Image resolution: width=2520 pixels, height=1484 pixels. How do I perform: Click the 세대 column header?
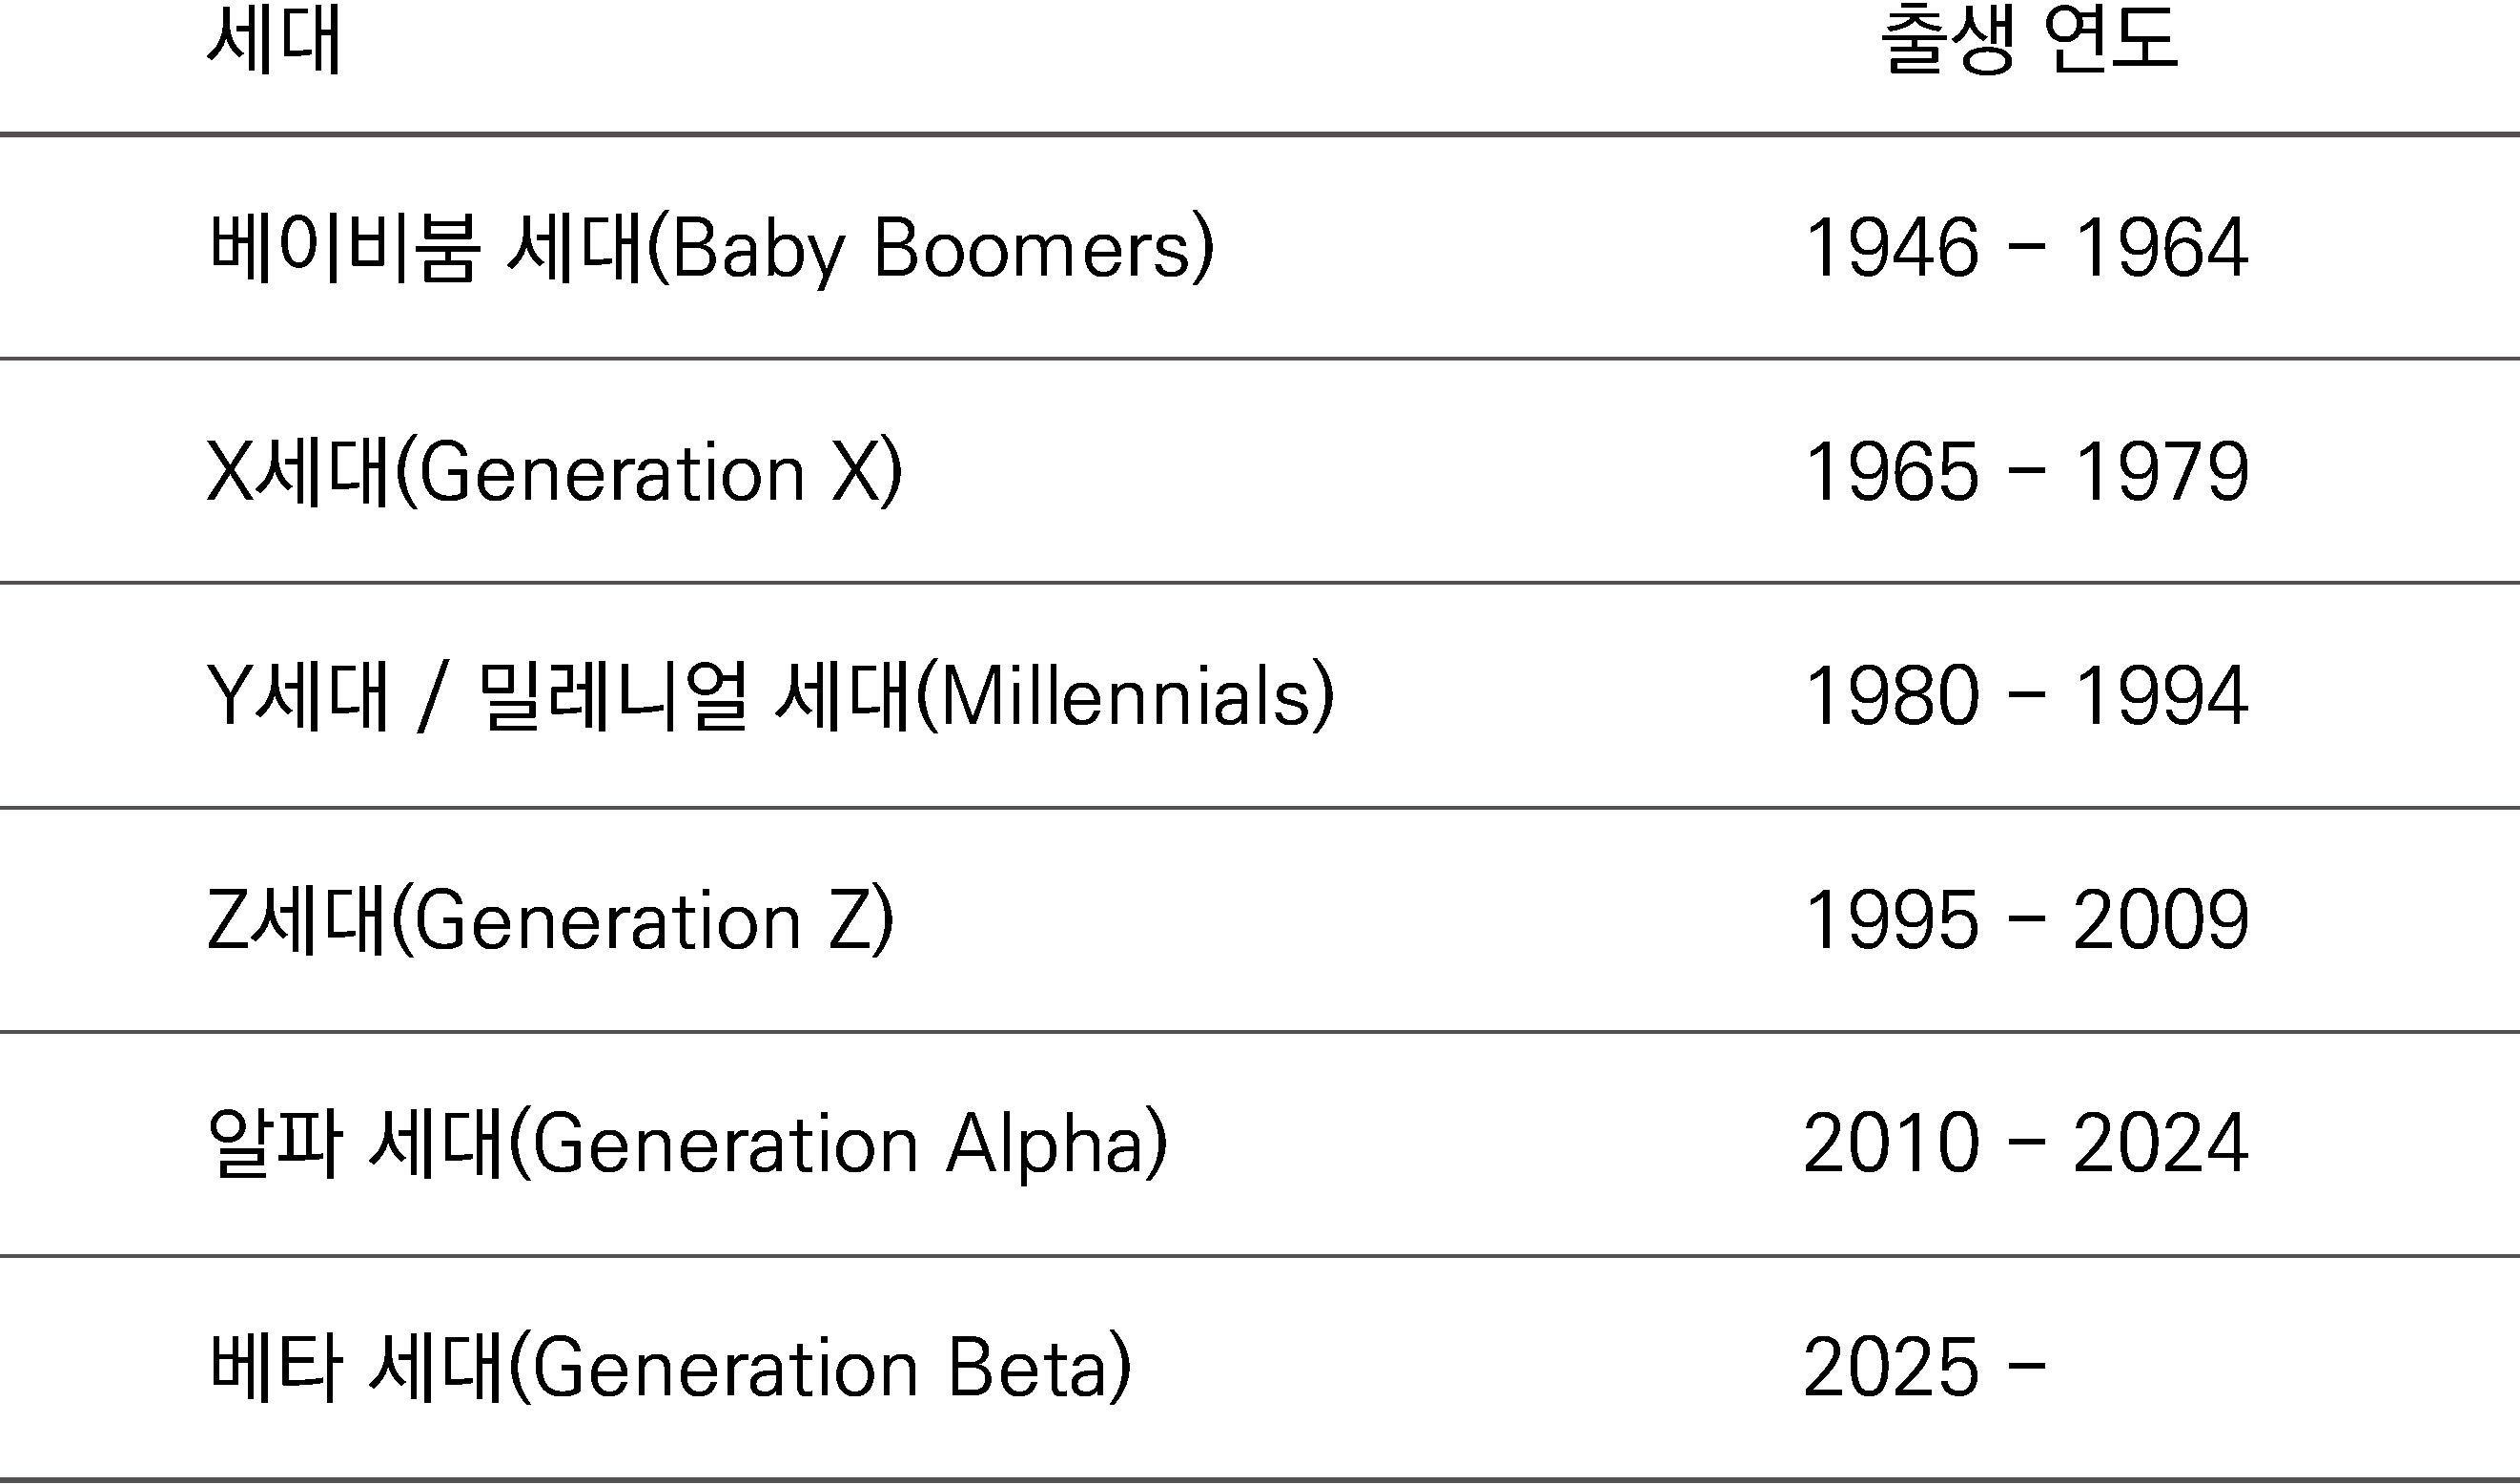(x=274, y=40)
